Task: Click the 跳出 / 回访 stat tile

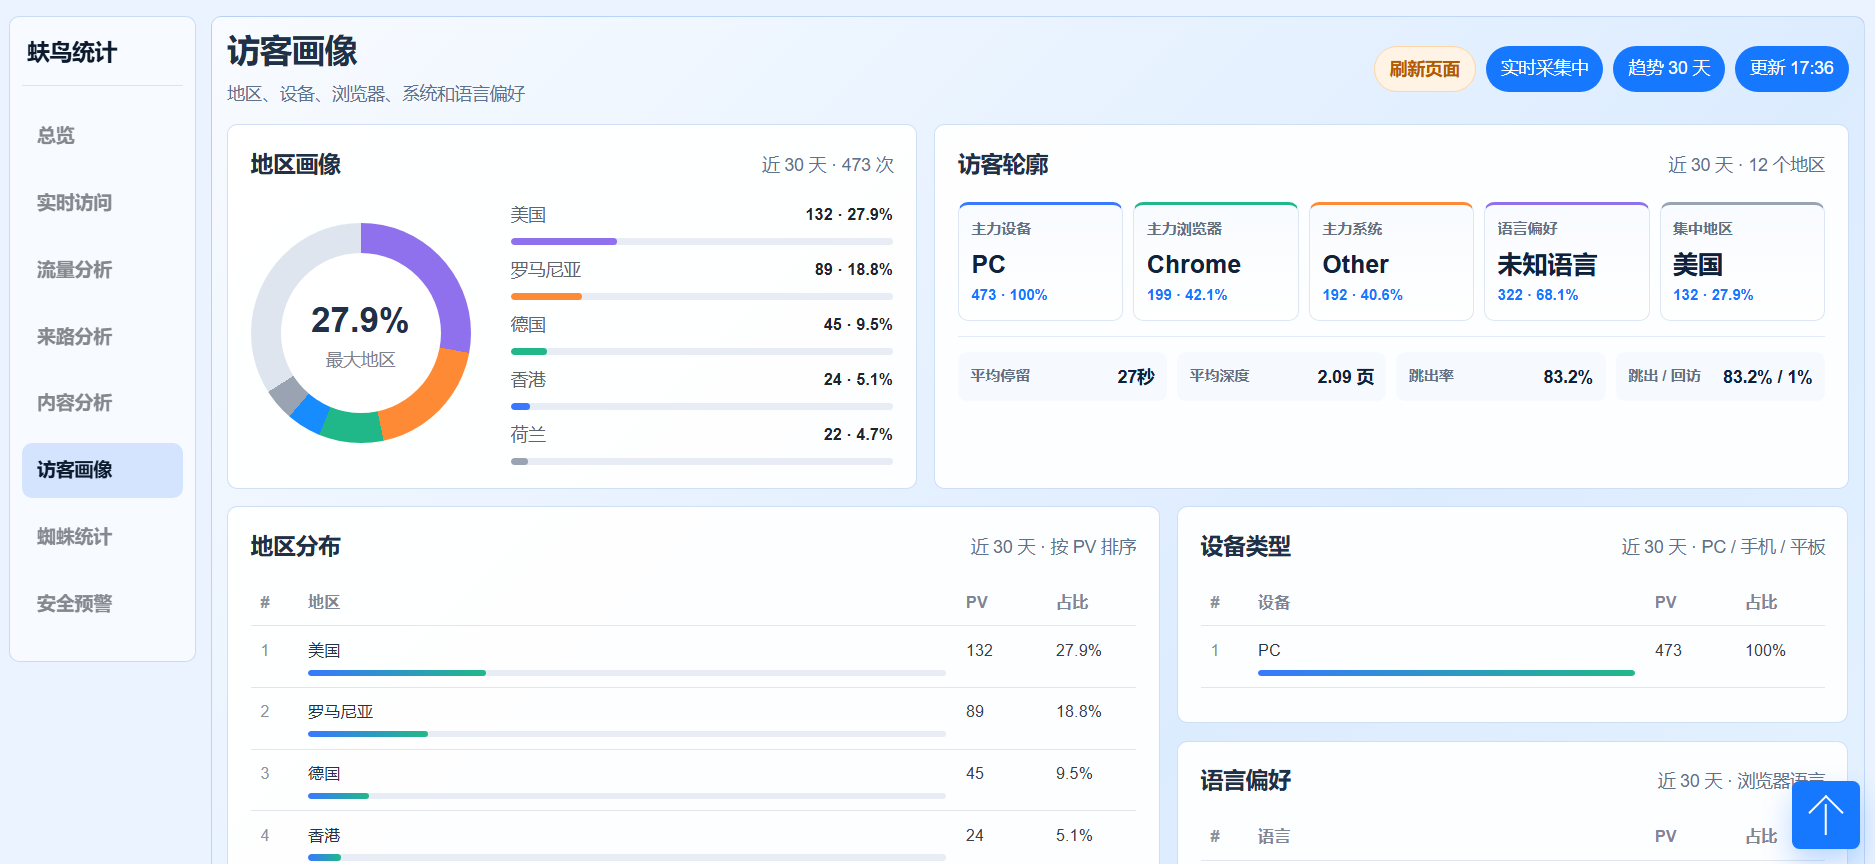Action: coord(1720,377)
